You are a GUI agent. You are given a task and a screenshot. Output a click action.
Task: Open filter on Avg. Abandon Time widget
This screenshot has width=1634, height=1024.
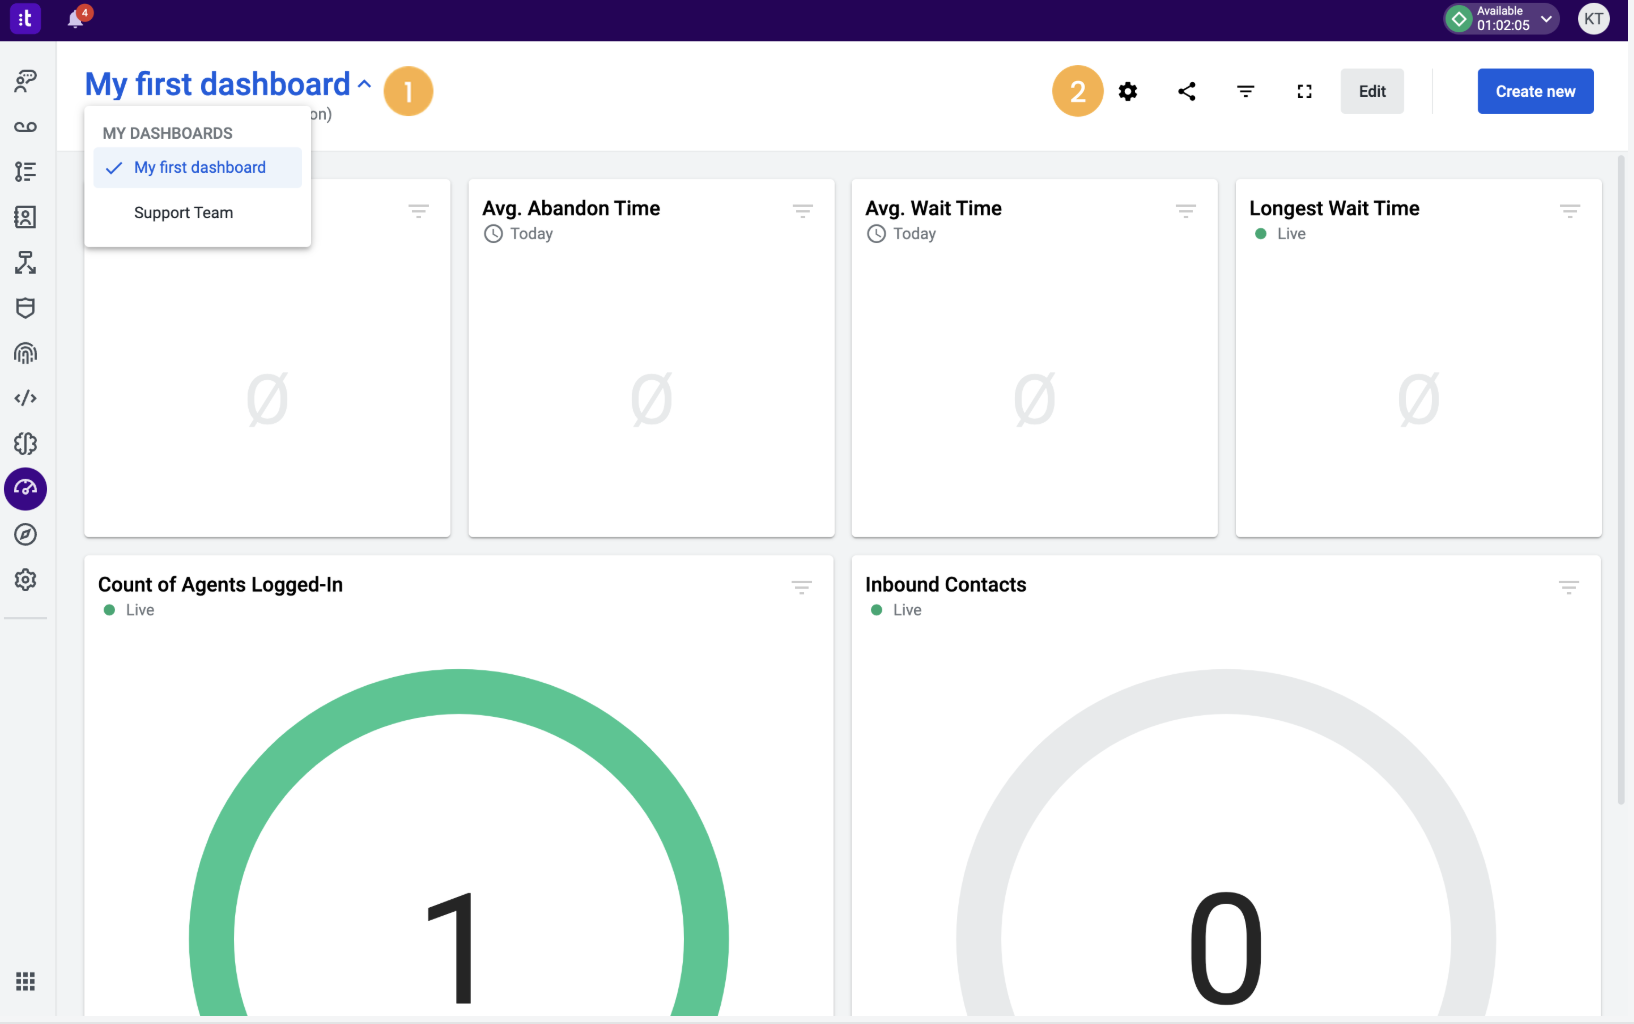802,210
